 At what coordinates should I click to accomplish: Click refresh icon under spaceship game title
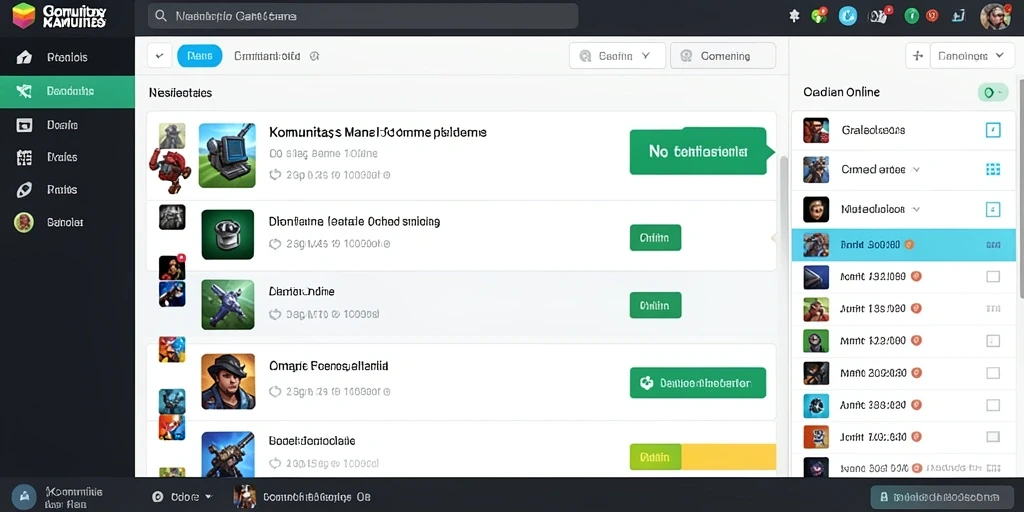(x=275, y=314)
